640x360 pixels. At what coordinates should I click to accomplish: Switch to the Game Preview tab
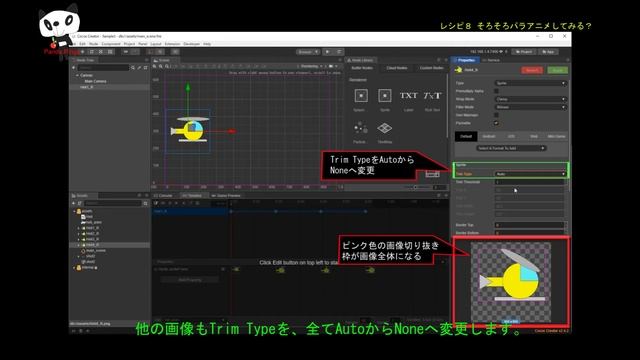click(x=226, y=196)
